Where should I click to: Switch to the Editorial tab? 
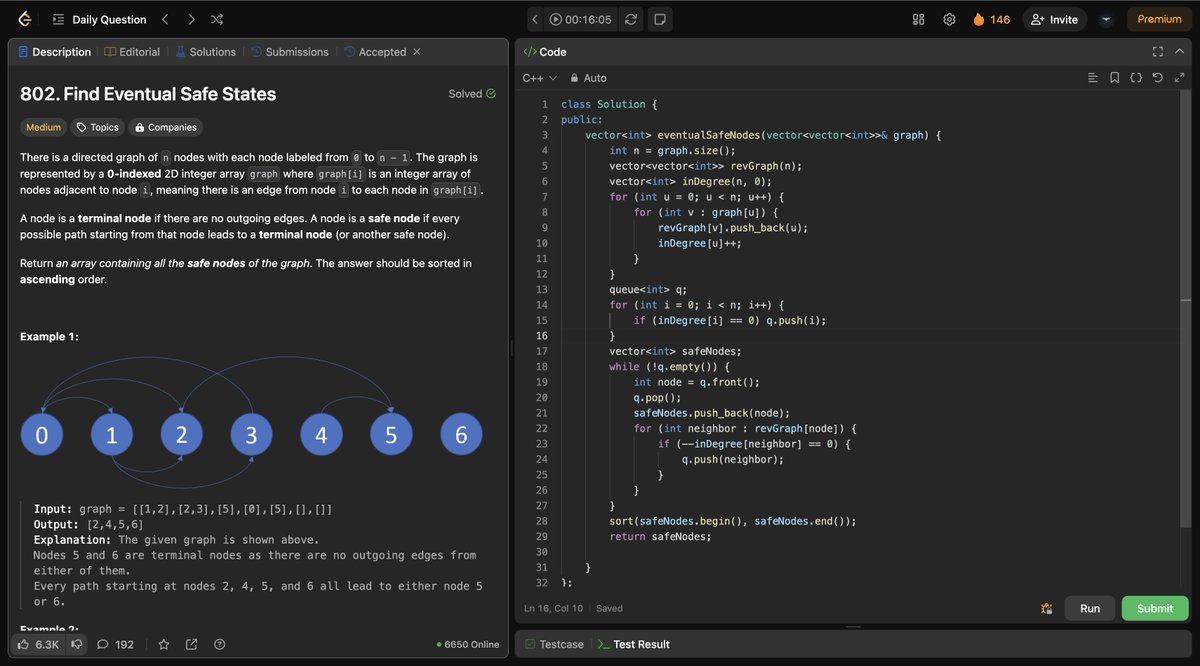pyautogui.click(x=131, y=51)
